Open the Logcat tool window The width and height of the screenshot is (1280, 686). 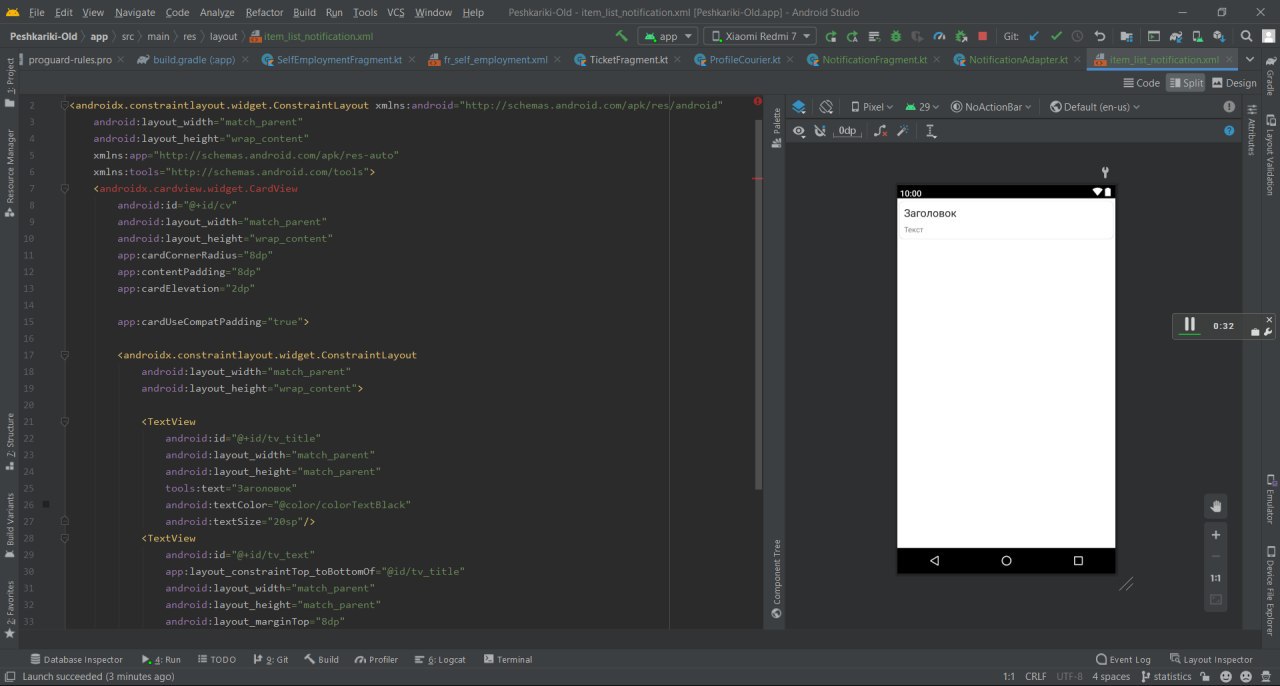coord(440,660)
